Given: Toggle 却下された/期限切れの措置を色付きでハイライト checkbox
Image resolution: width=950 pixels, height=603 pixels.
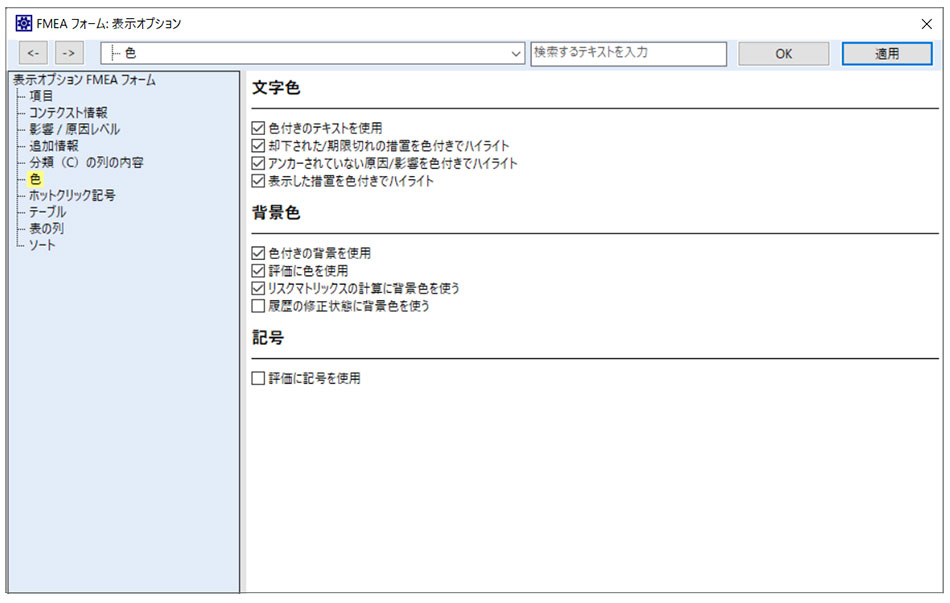Looking at the screenshot, I should (x=258, y=145).
